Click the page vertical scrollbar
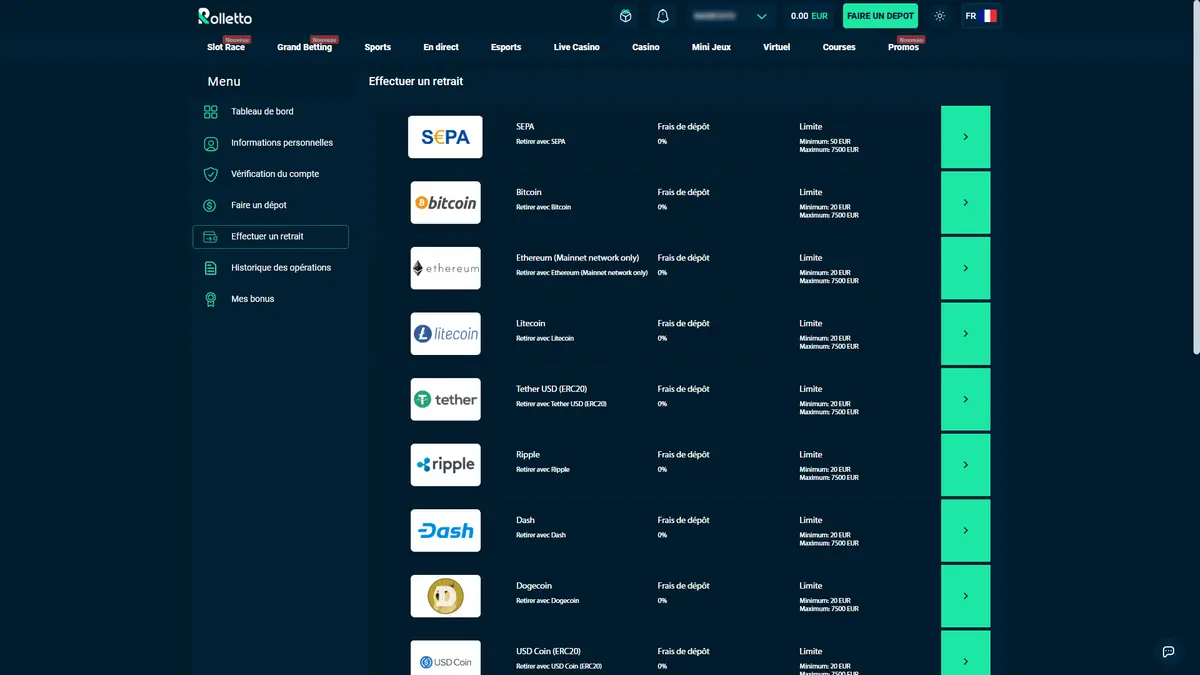The width and height of the screenshot is (1200, 675). click(x=1196, y=180)
